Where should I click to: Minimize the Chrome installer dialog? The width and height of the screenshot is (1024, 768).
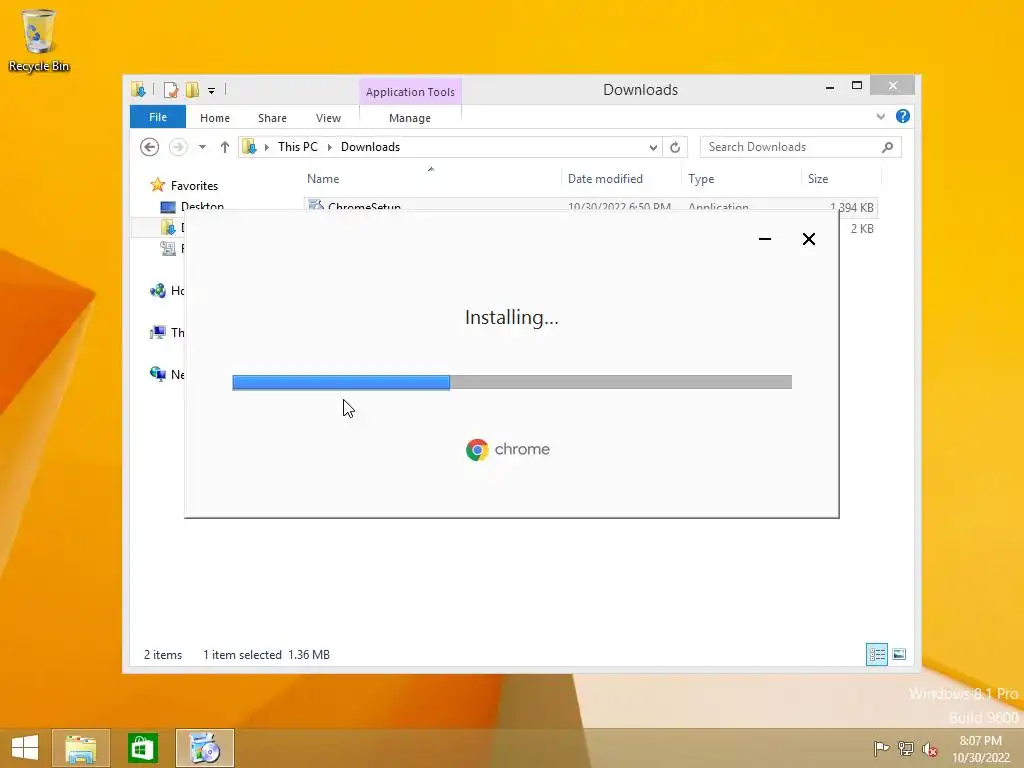(765, 239)
